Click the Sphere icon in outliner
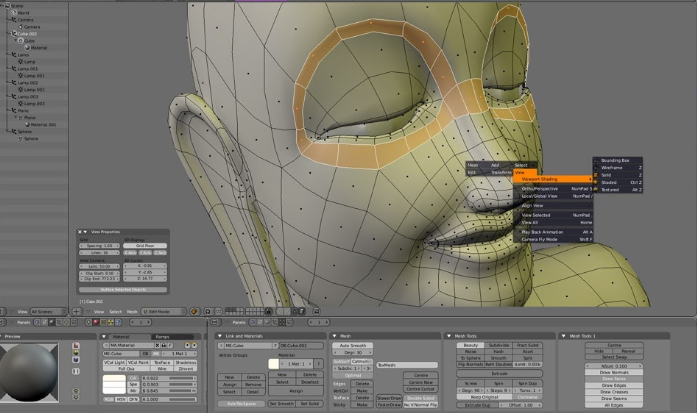Viewport: 697px width, 413px height. (13, 131)
